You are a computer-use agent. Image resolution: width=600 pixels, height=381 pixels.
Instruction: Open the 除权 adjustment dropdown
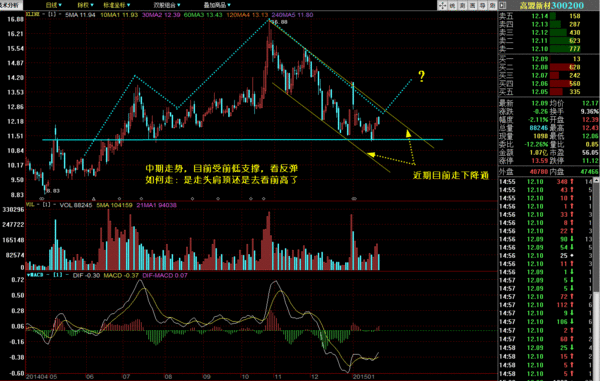coord(85,5)
